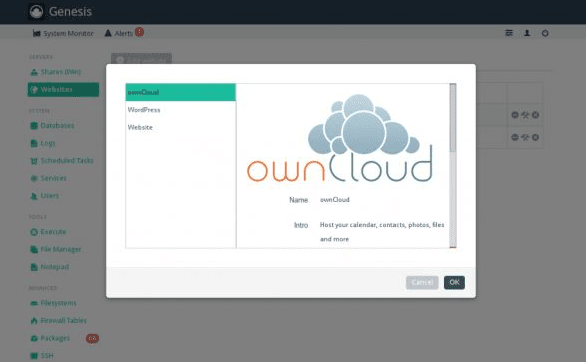Click the Scheduled Tasks sidebar icon
The image size is (586, 362).
pyautogui.click(x=34, y=161)
